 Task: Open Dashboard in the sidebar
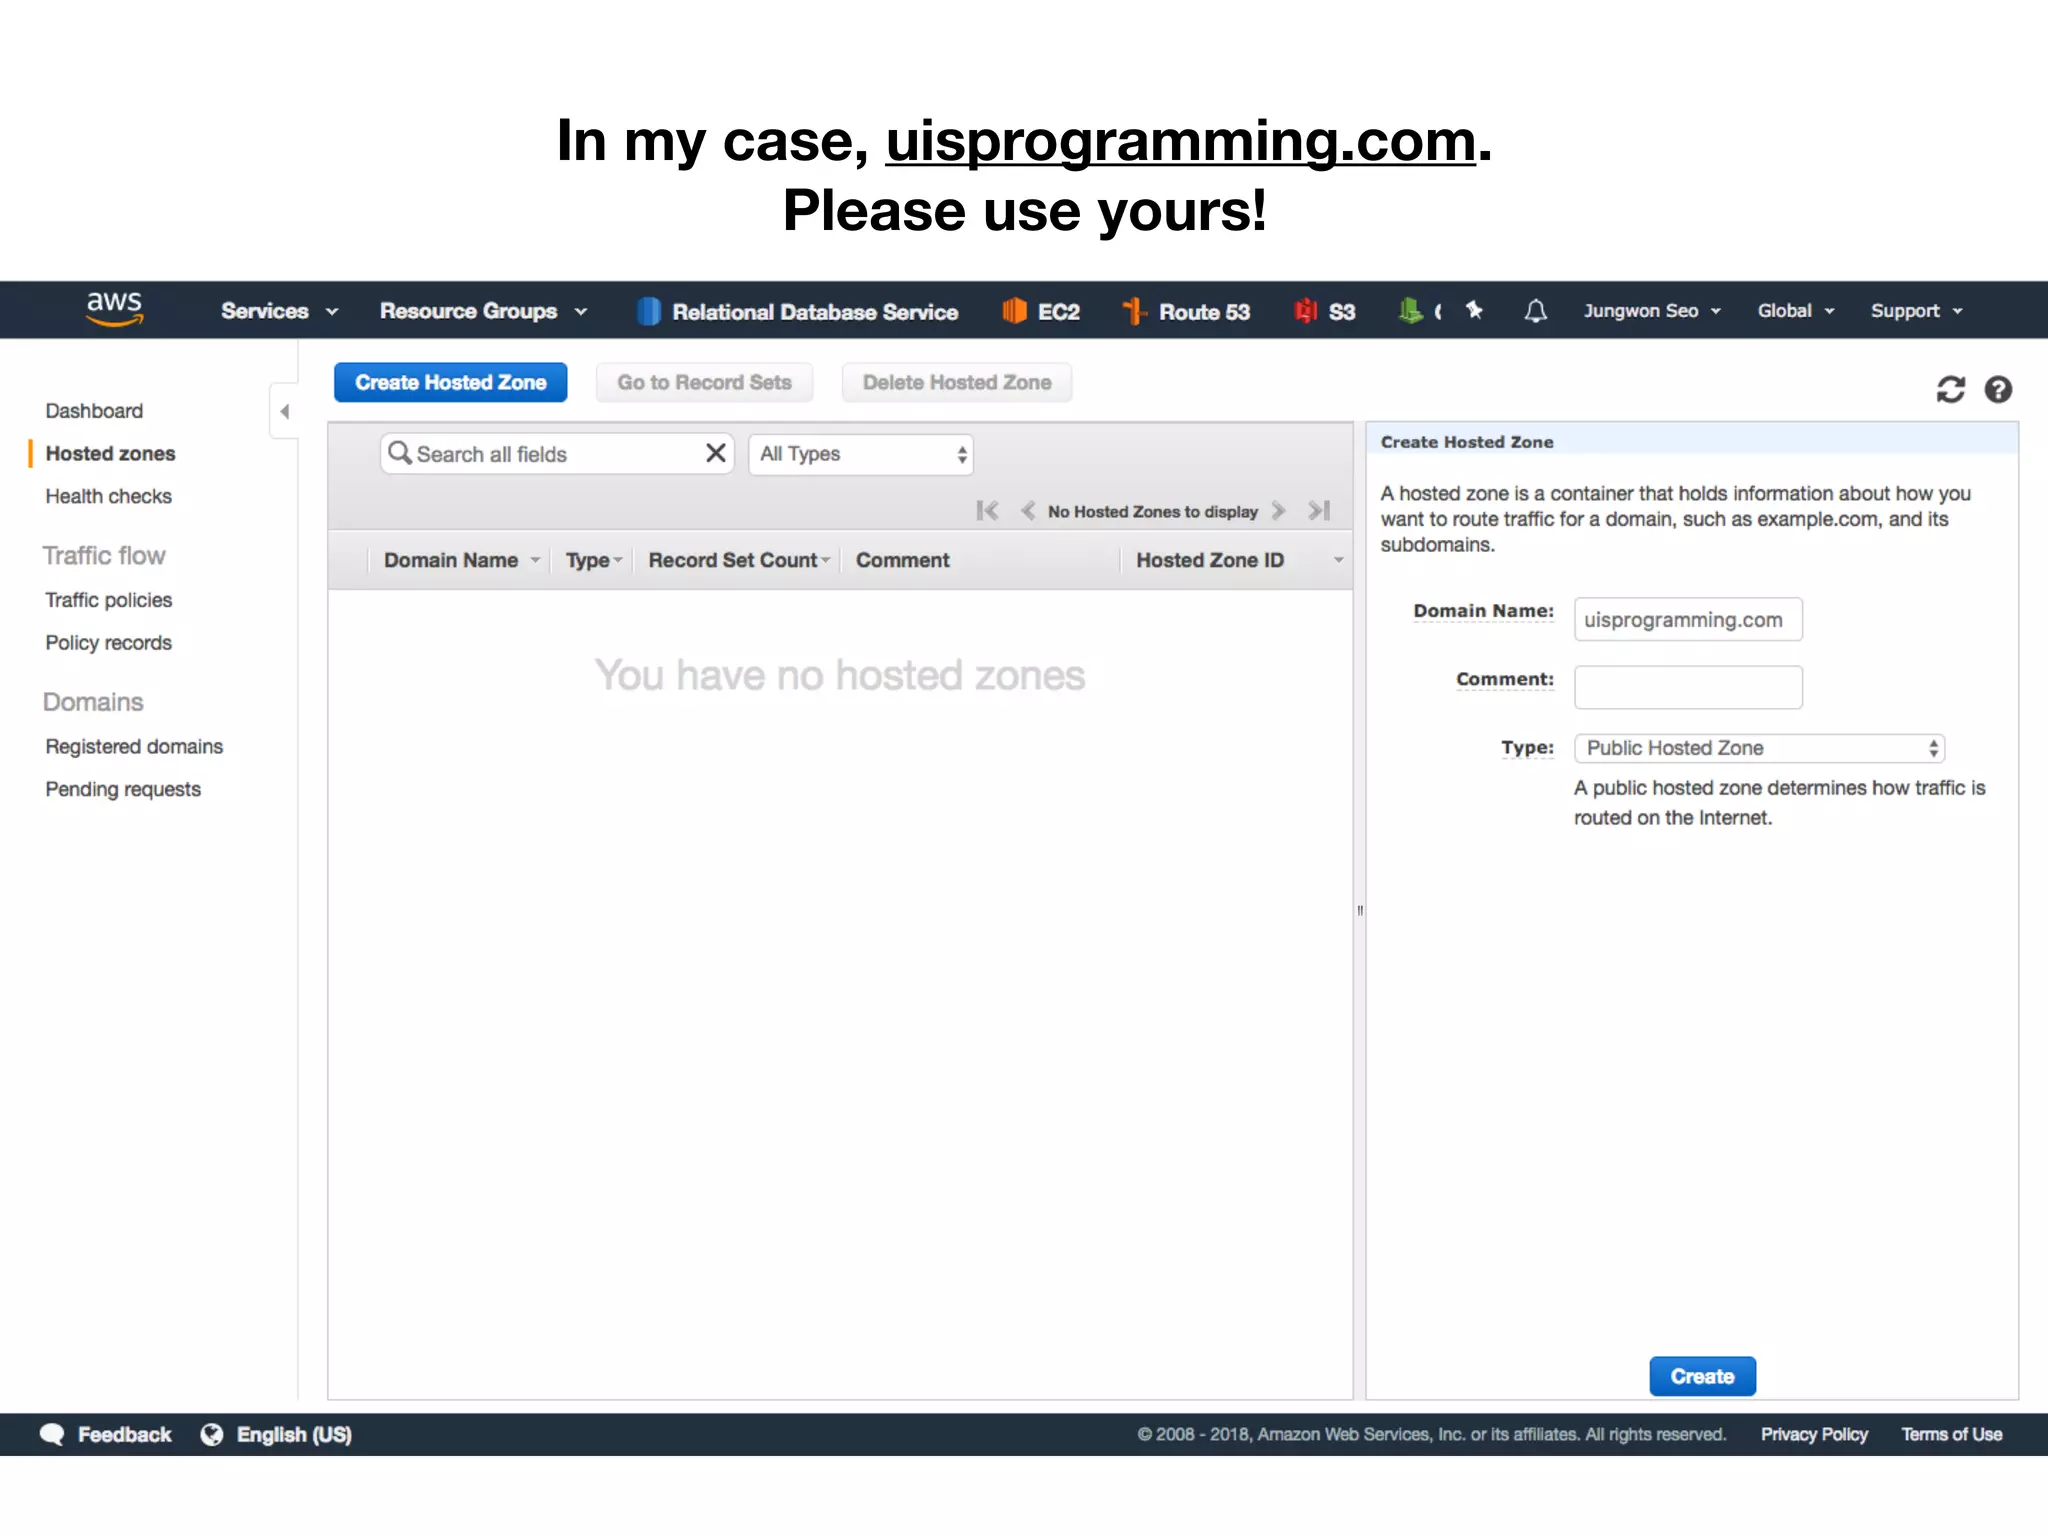click(x=94, y=411)
